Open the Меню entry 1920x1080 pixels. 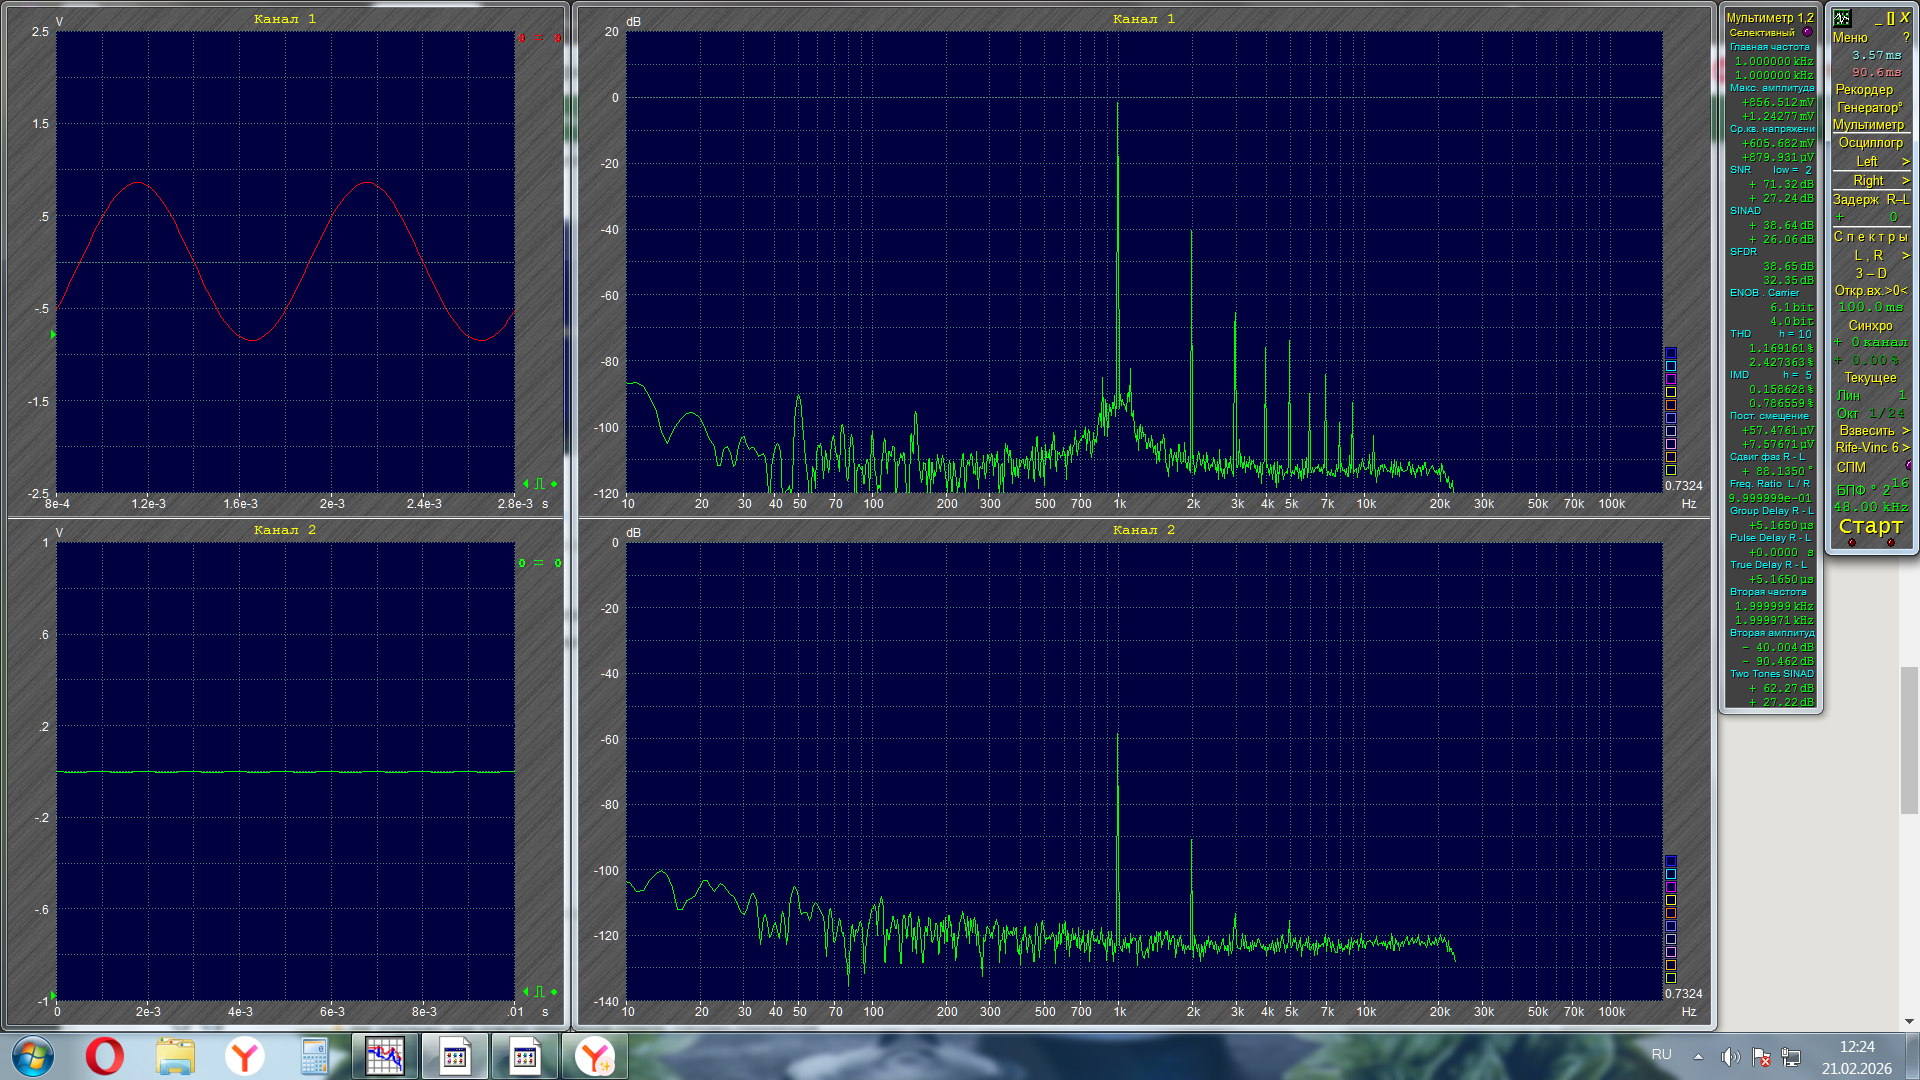point(1850,37)
